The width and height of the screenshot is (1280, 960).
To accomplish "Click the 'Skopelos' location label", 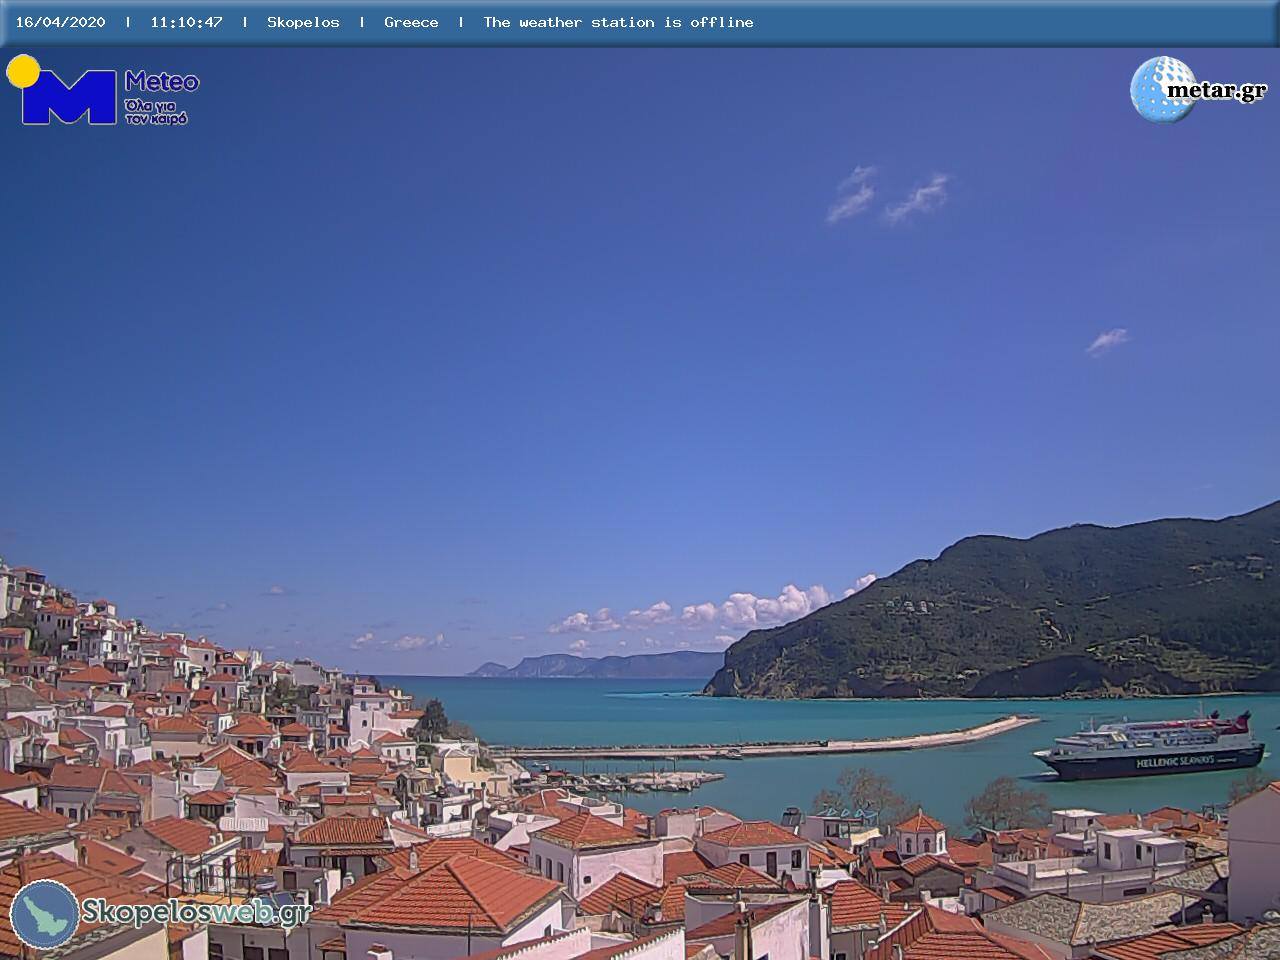I will [303, 22].
